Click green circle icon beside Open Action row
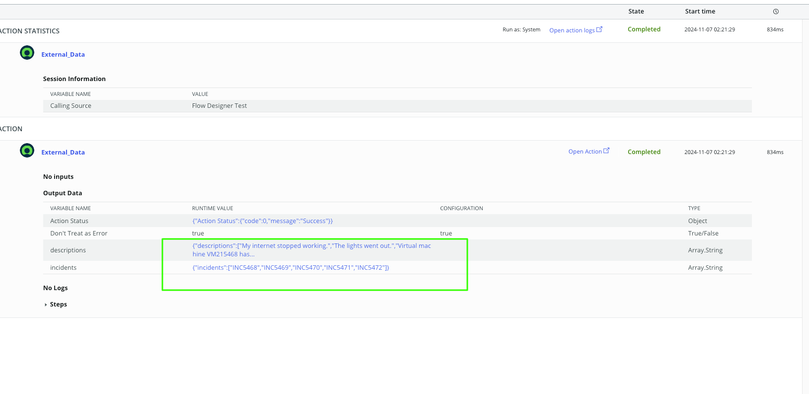 [27, 151]
